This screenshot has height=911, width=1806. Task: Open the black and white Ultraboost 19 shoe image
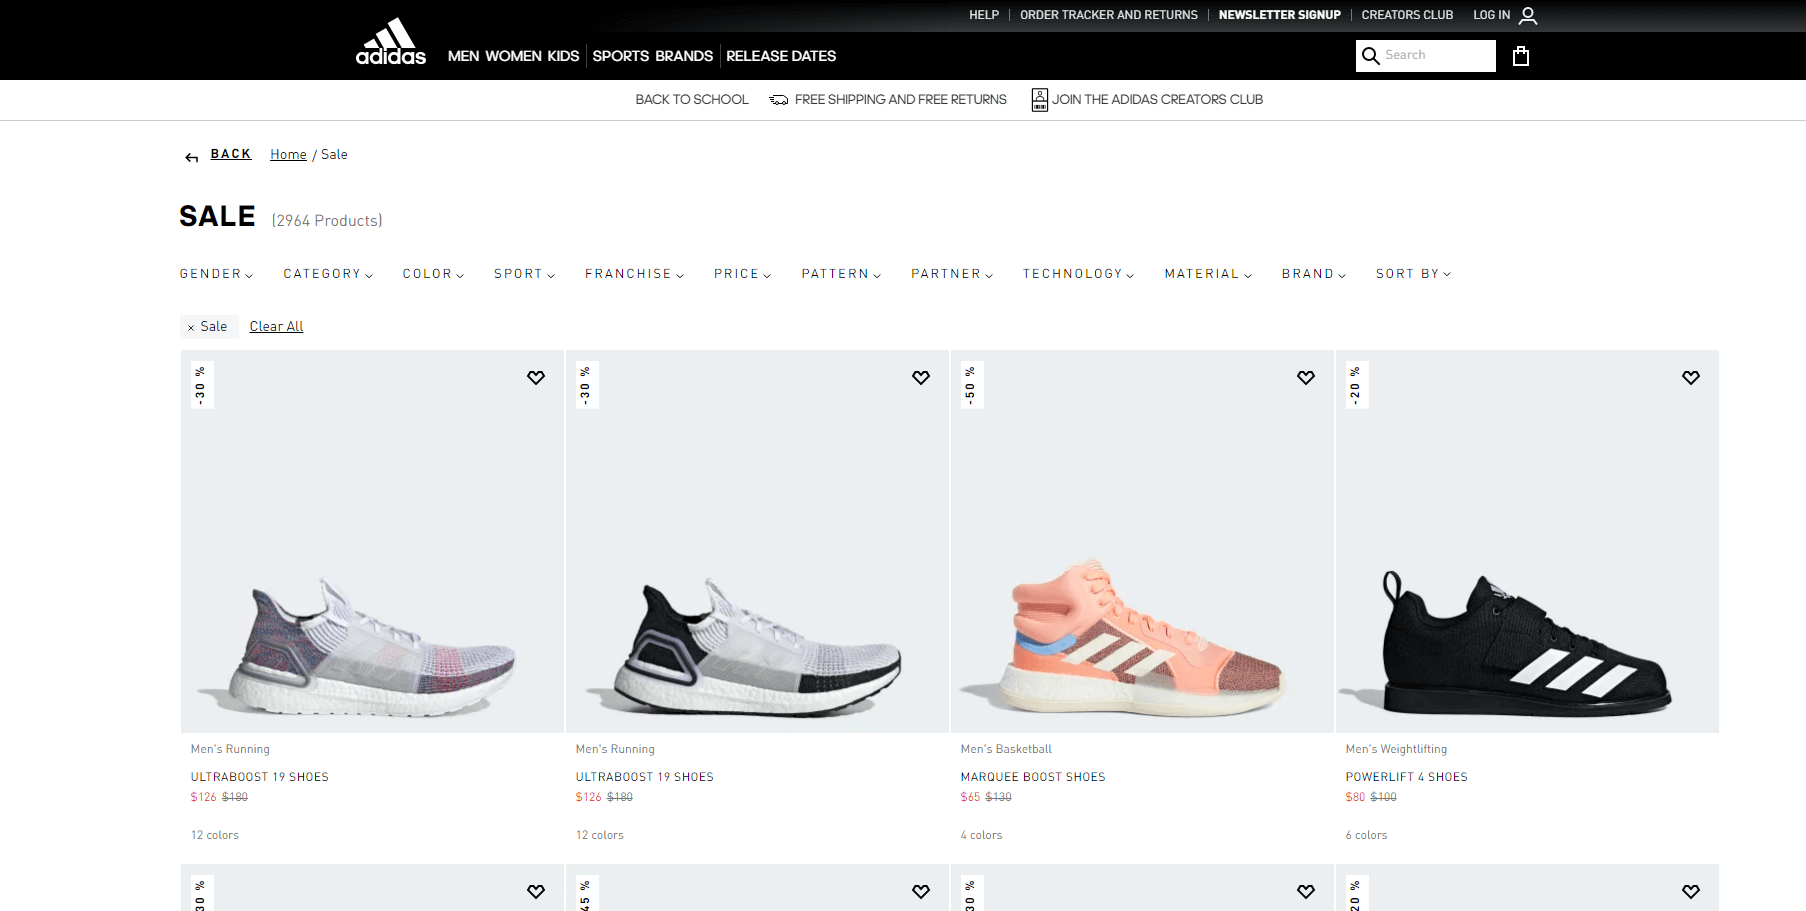click(x=757, y=542)
